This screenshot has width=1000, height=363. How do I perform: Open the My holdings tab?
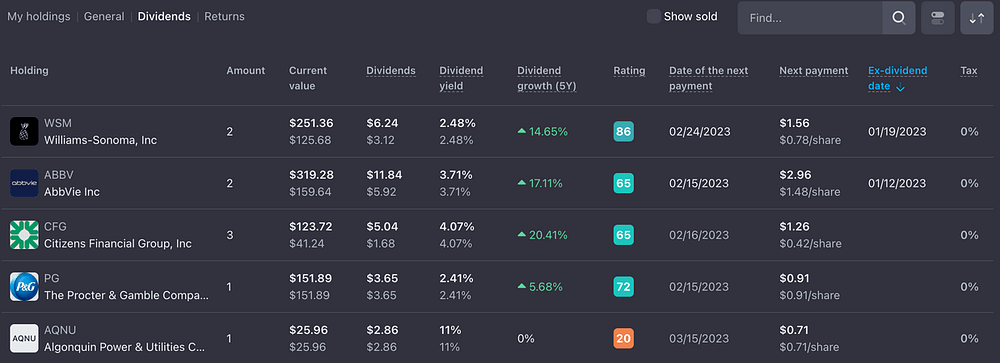point(38,17)
